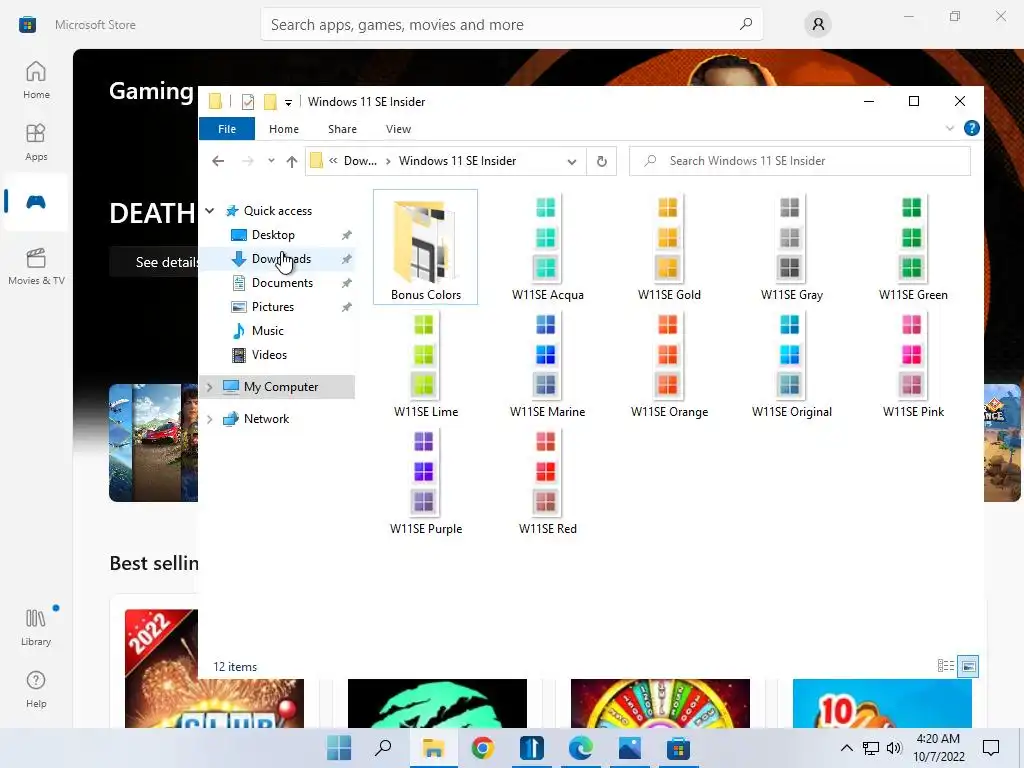Open Apps in Microsoft Store sidebar

(36, 142)
